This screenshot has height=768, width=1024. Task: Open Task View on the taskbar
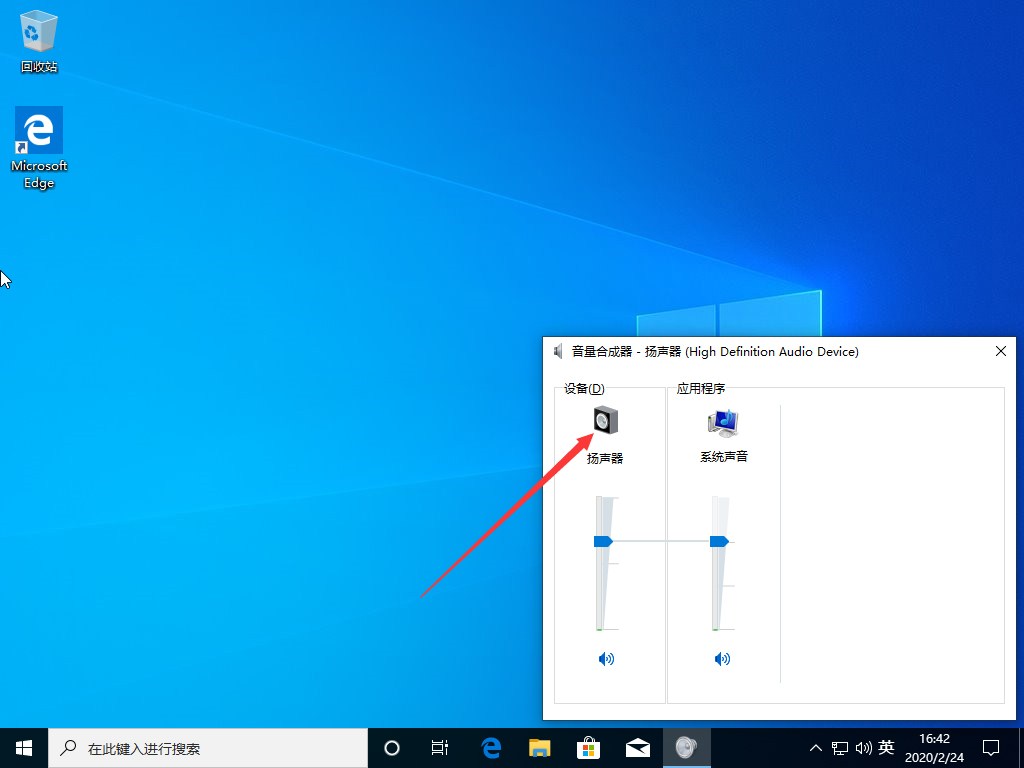(440, 747)
